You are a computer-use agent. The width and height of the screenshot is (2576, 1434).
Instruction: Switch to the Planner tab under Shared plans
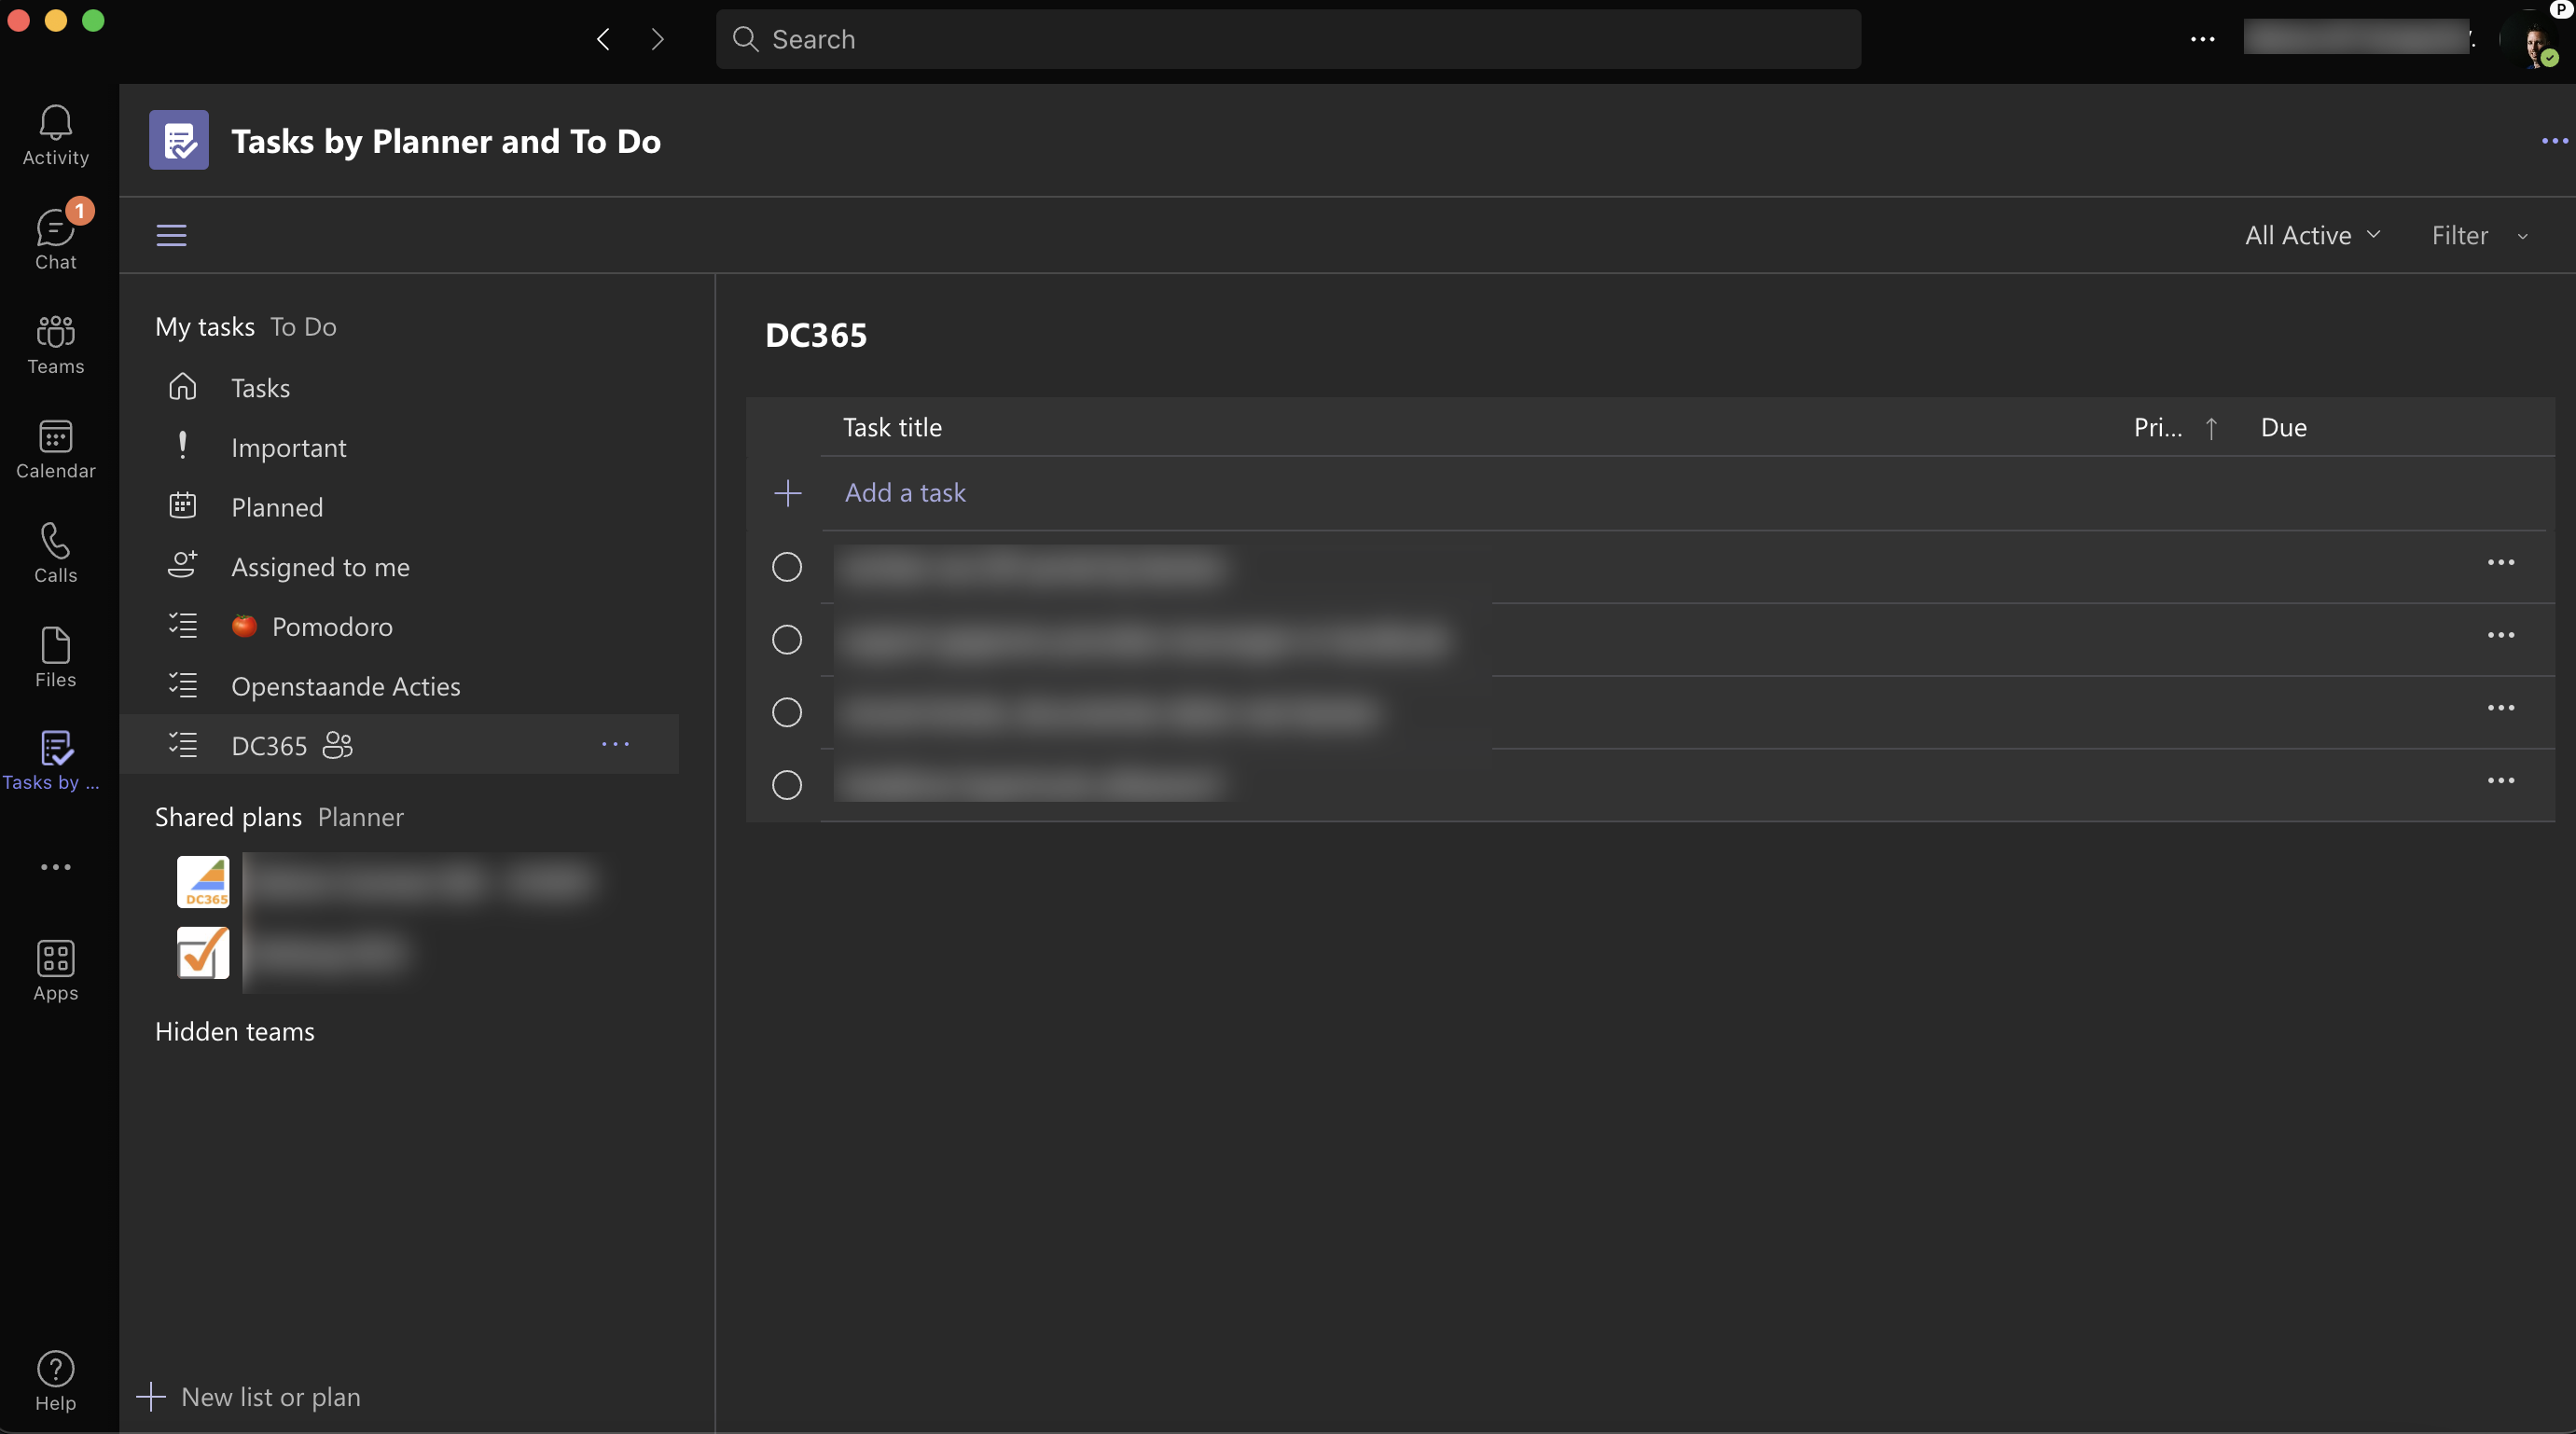360,816
